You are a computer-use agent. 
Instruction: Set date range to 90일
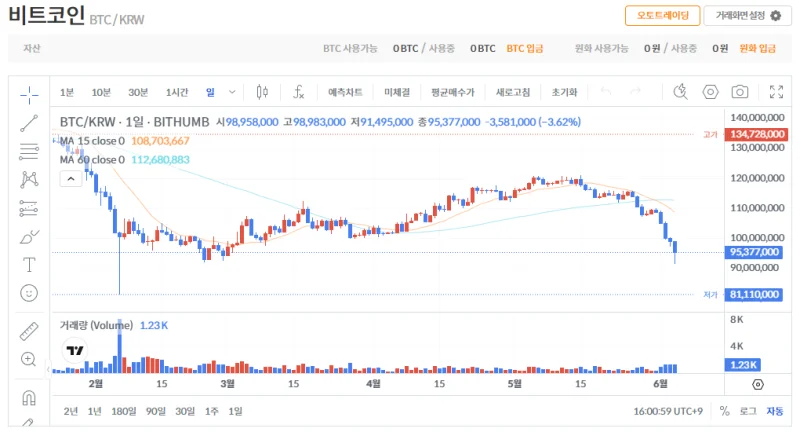(156, 411)
